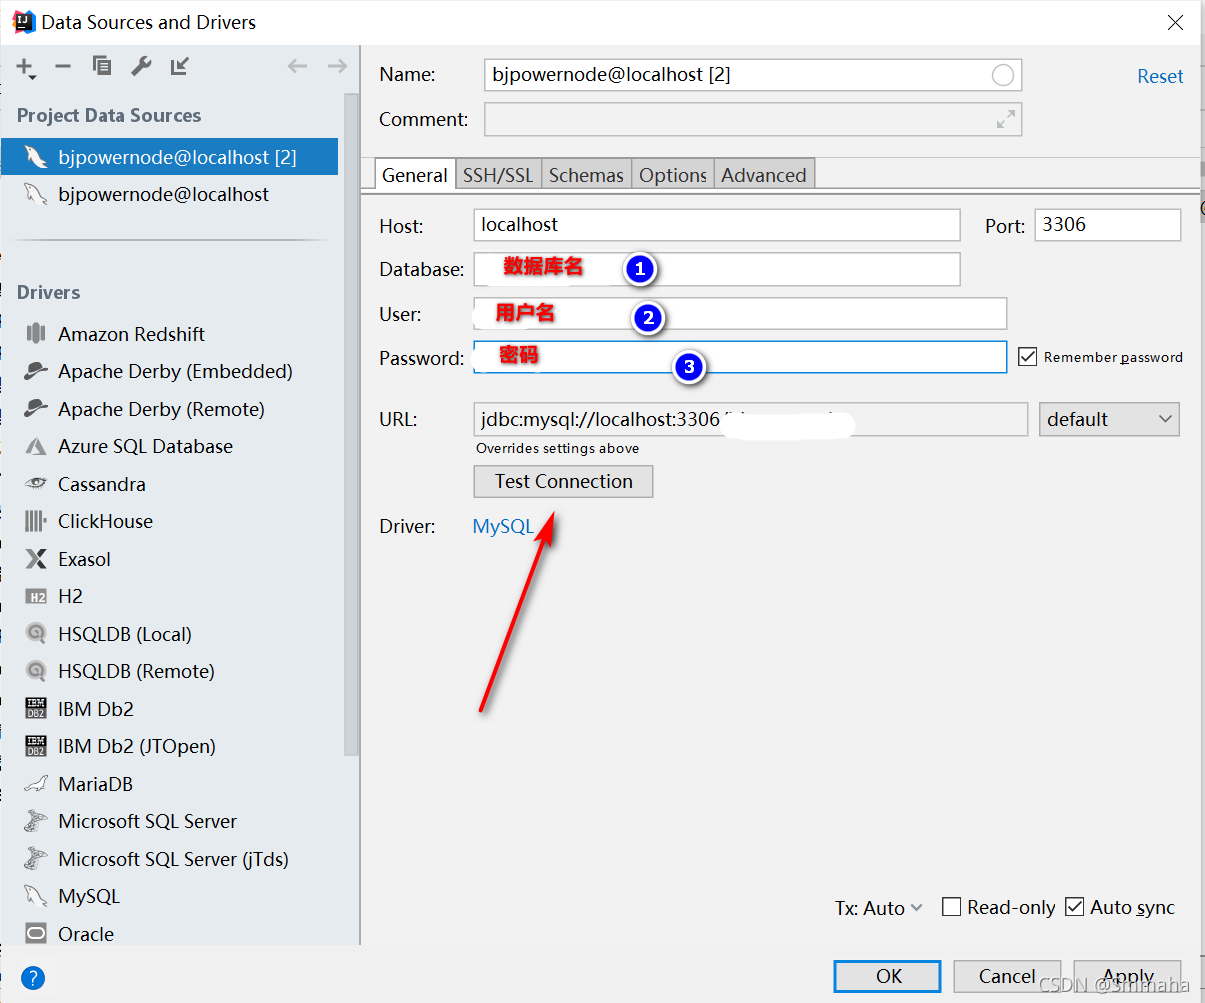This screenshot has width=1205, height=1003.
Task: Click the make global import icon
Action: (x=180, y=66)
